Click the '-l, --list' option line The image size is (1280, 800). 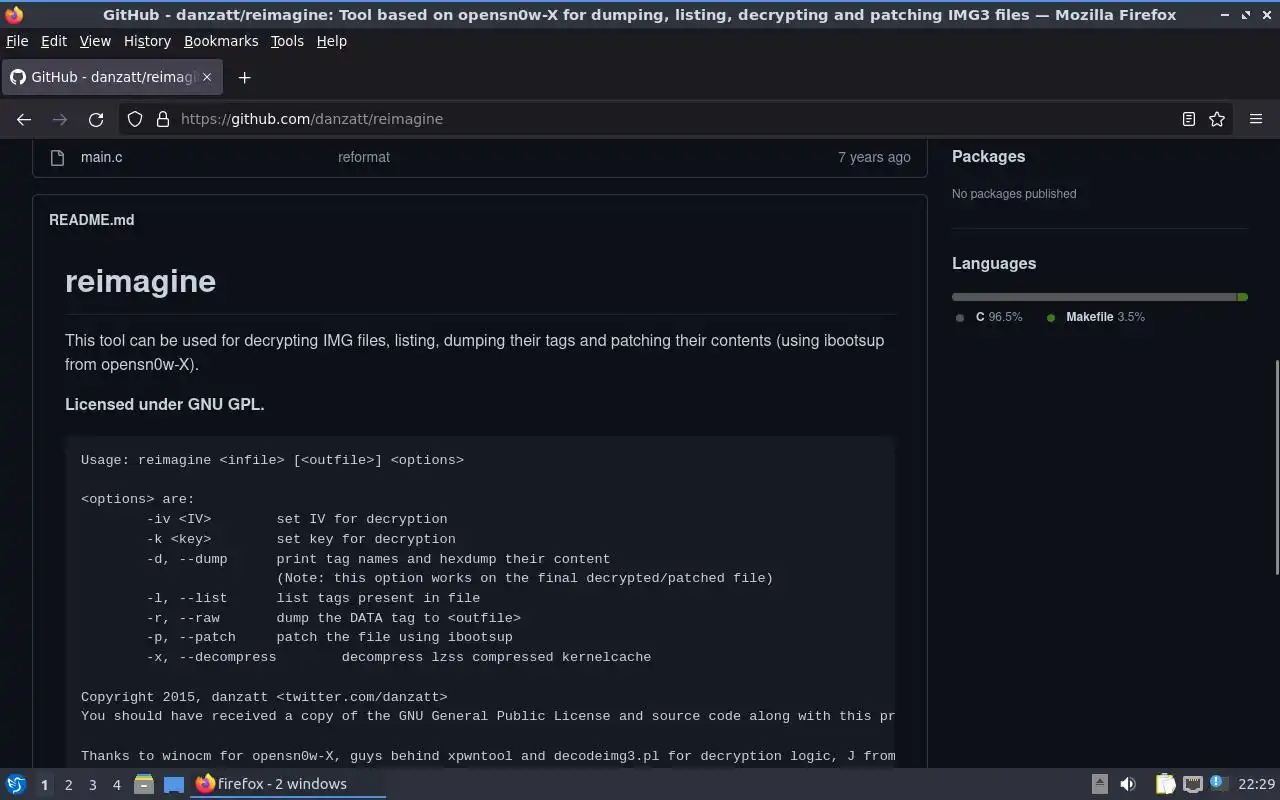tap(313, 598)
